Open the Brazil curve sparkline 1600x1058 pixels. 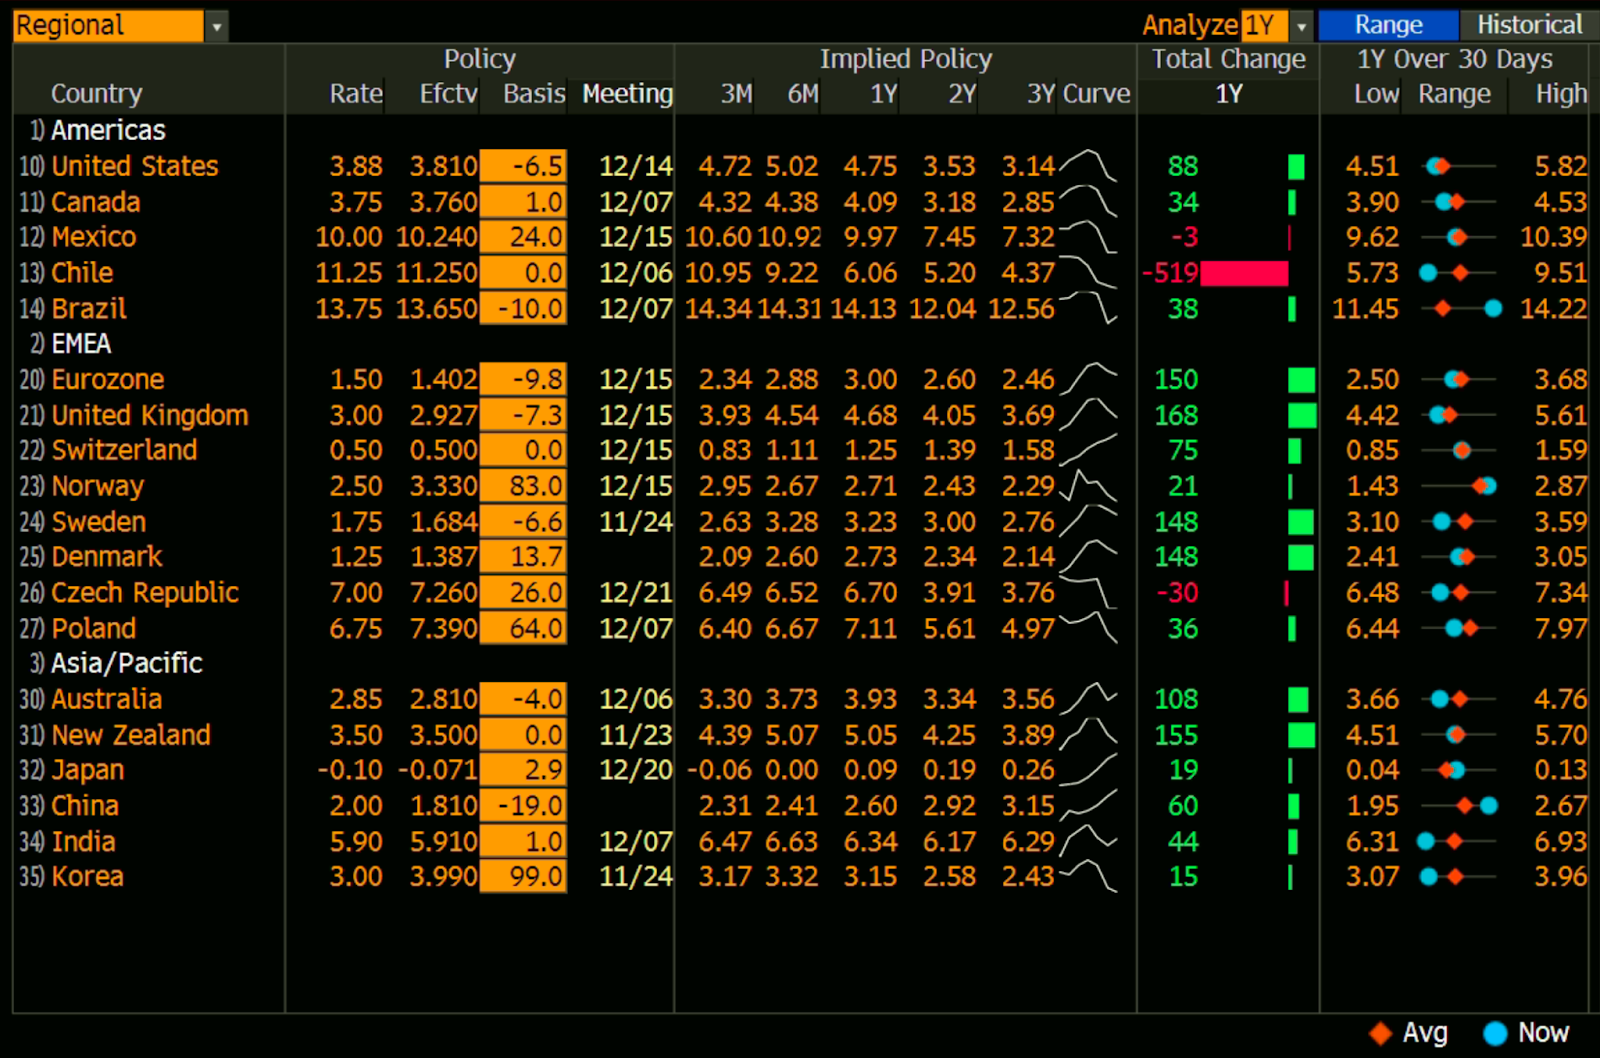point(1088,308)
